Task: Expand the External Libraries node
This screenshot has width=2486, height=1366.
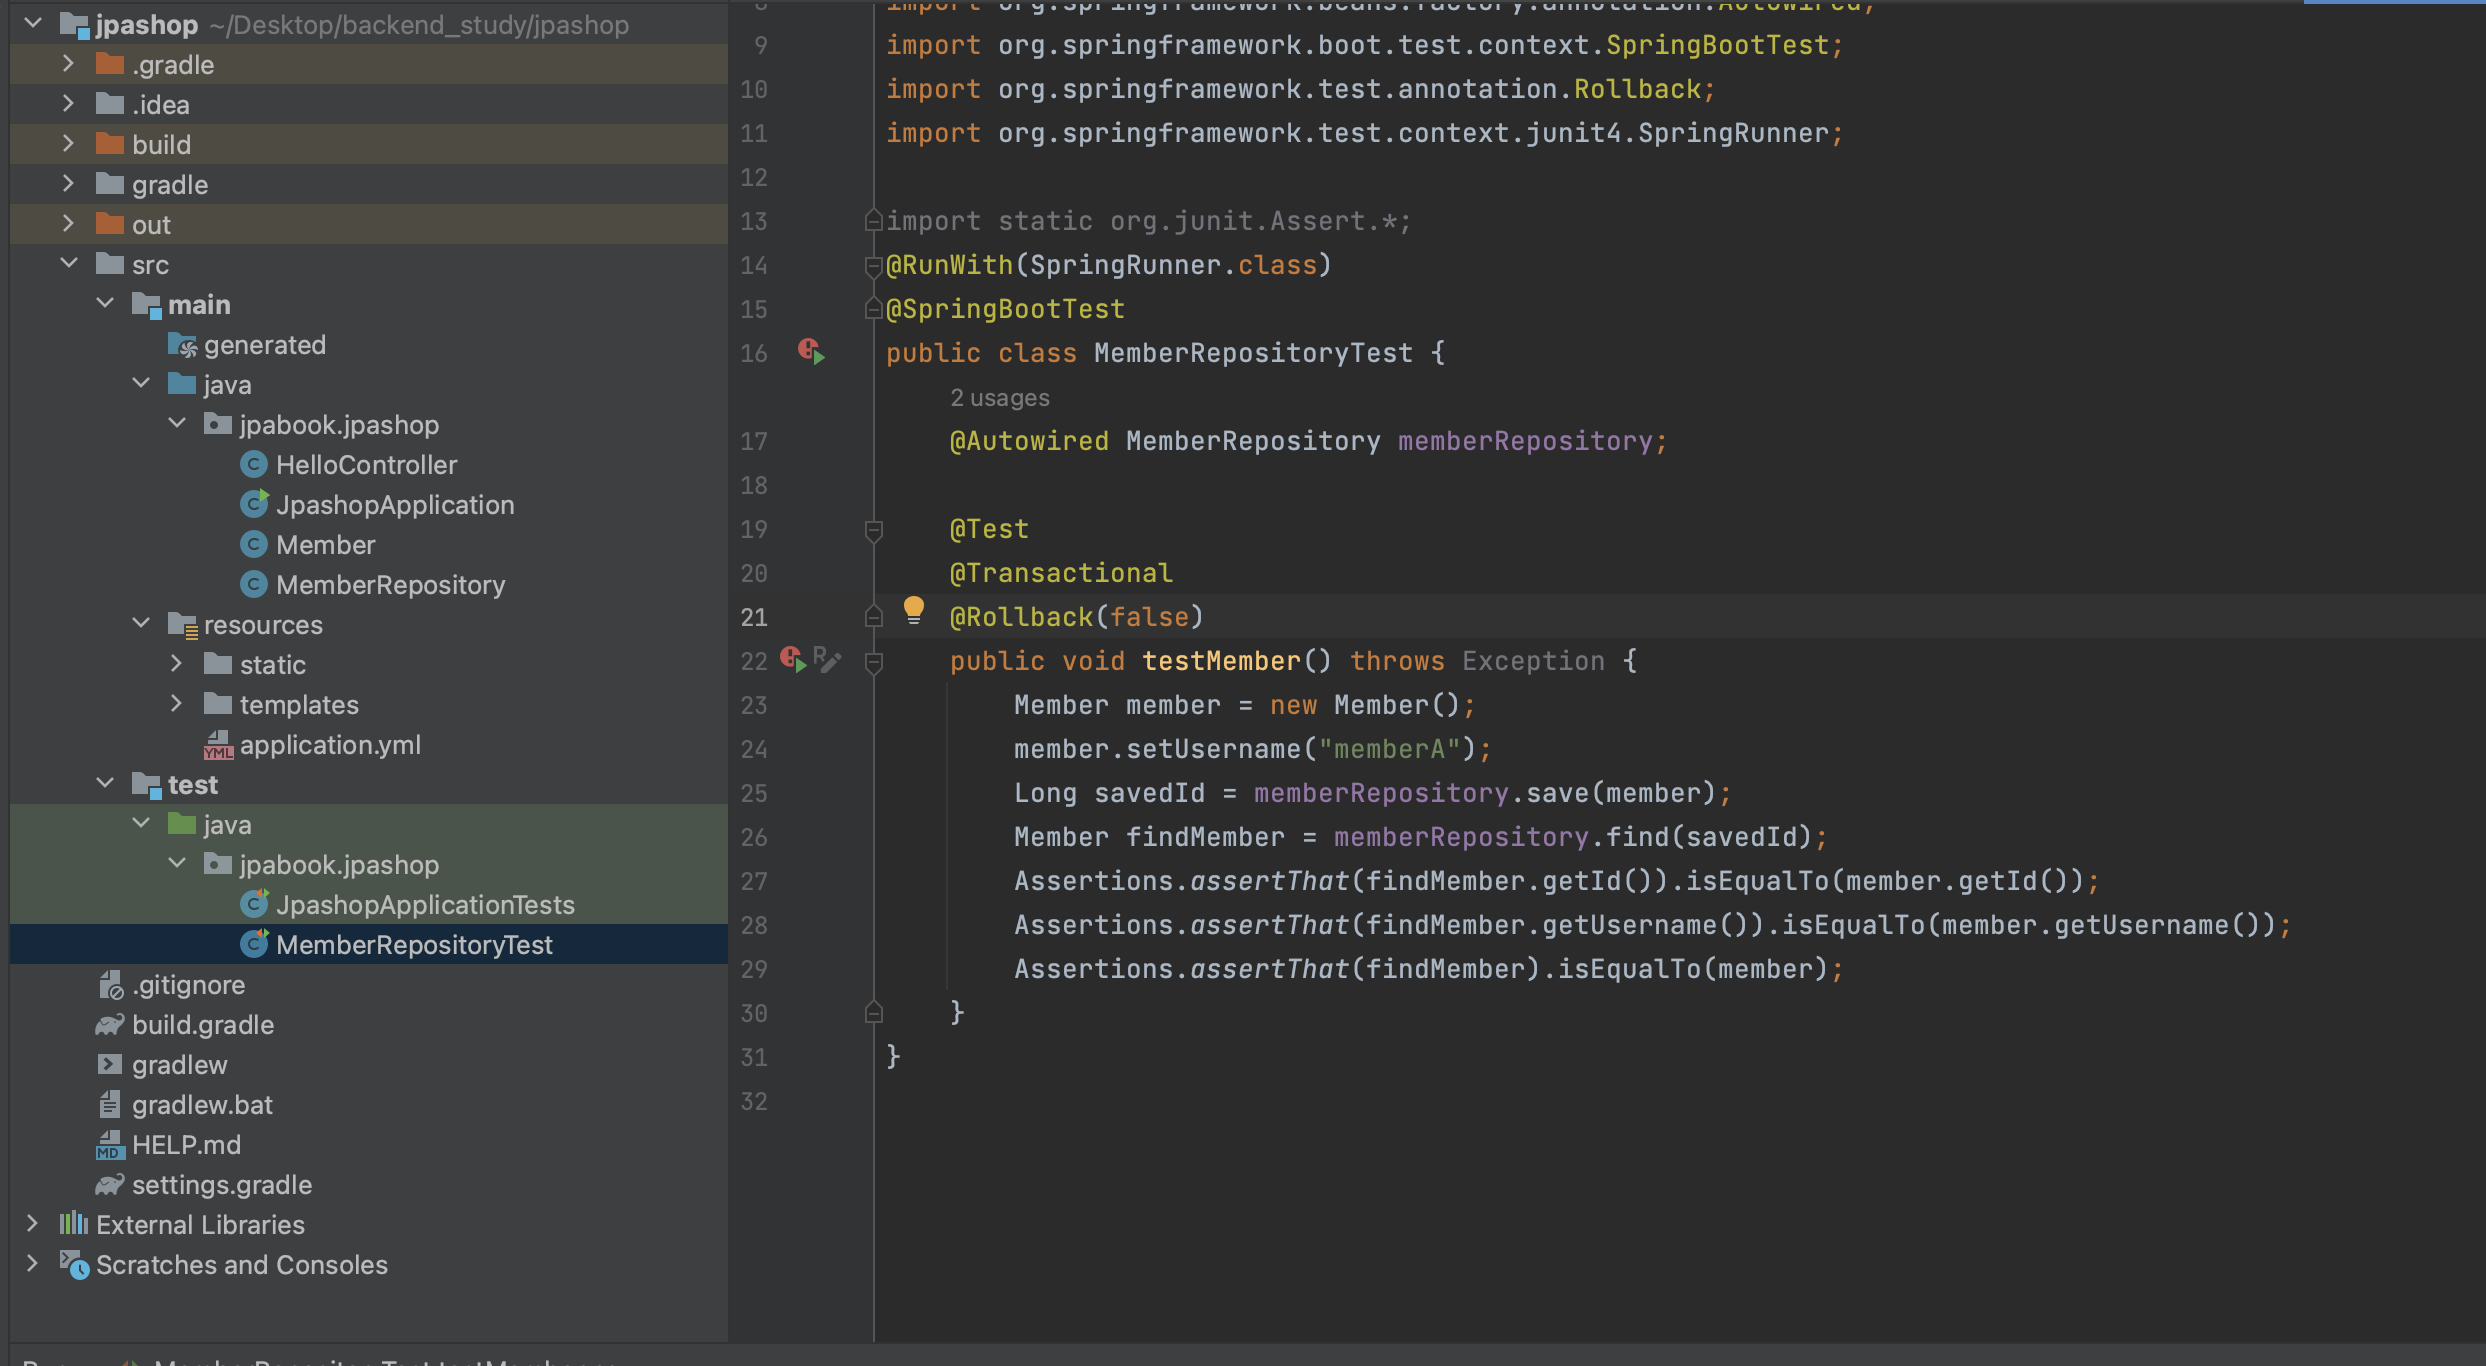Action: point(32,1224)
